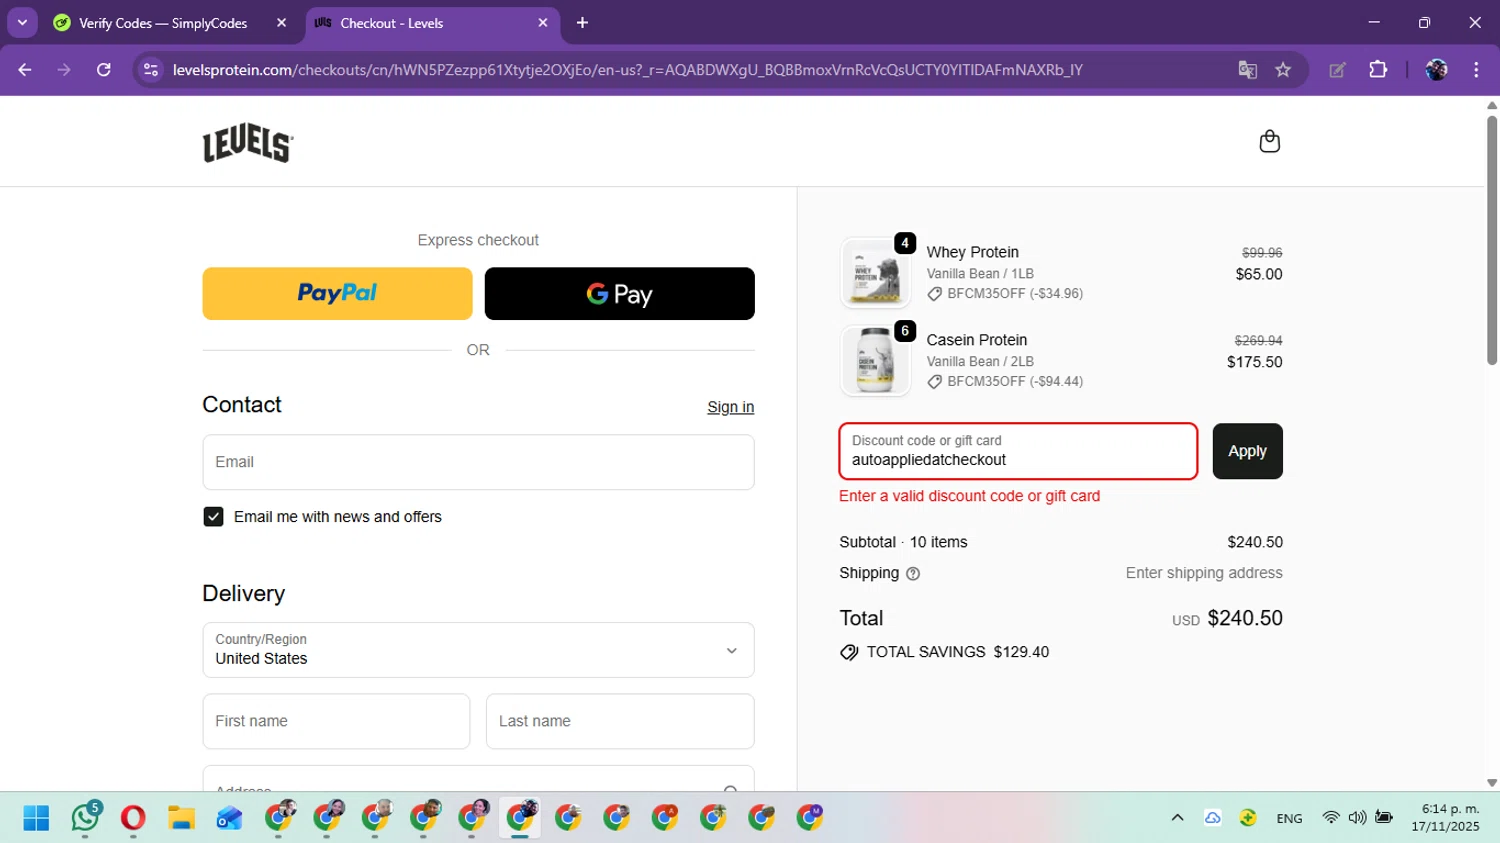Open Windows Start menu

[36, 818]
